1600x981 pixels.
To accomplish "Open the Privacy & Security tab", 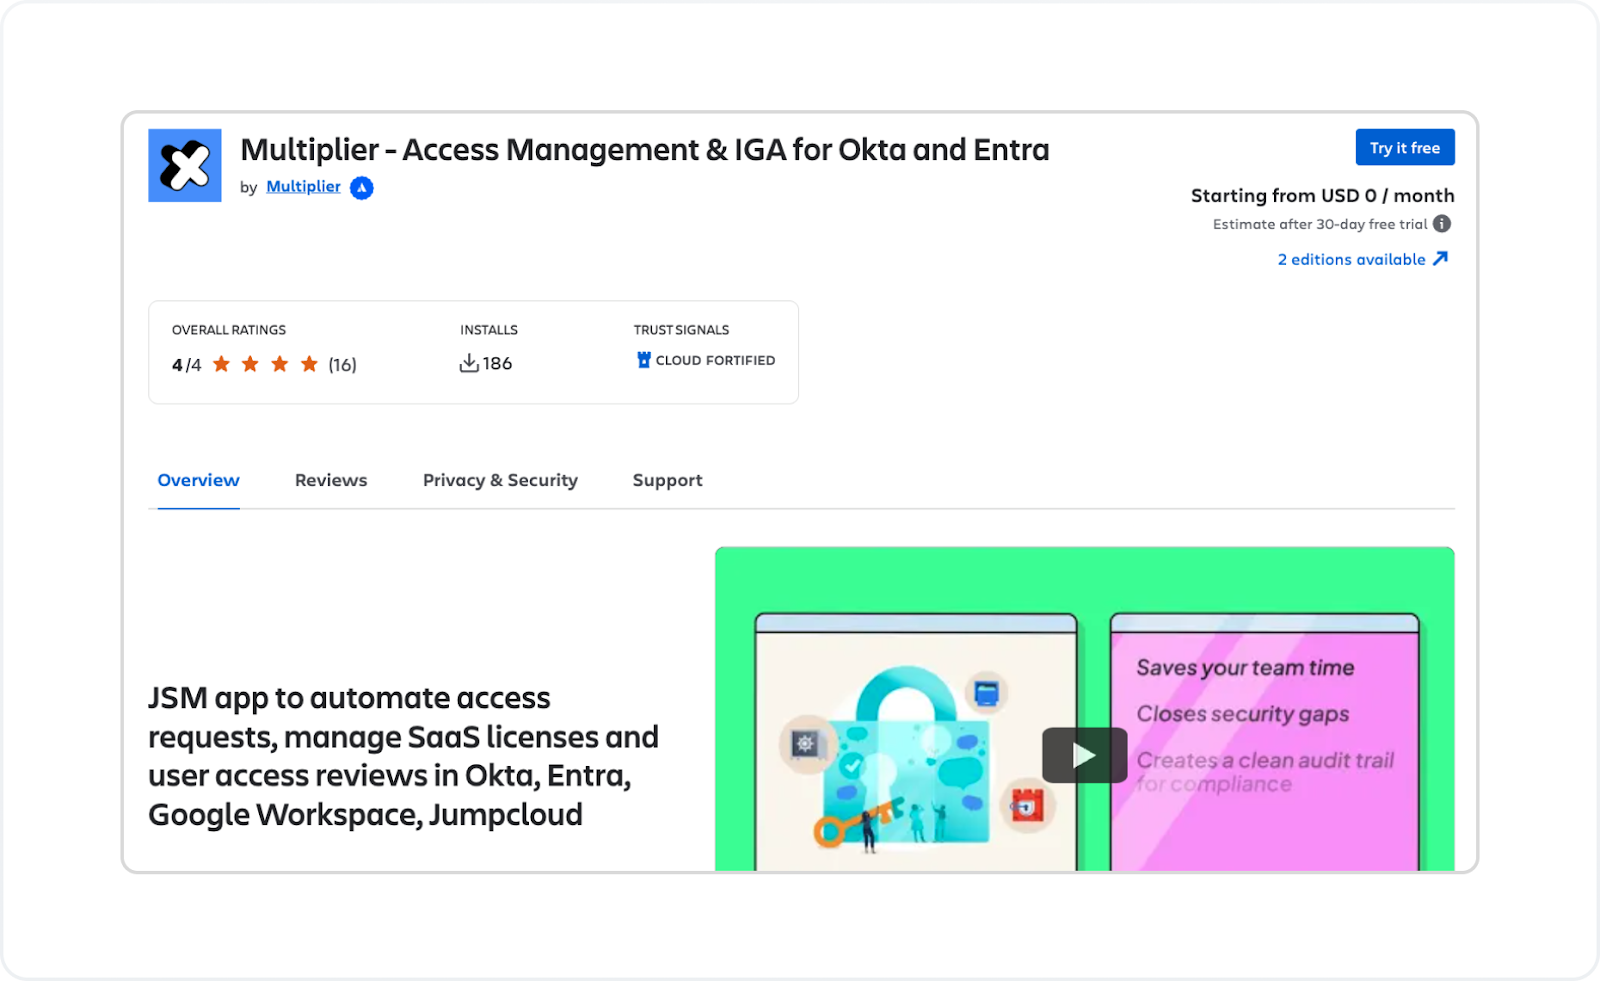I will point(500,480).
